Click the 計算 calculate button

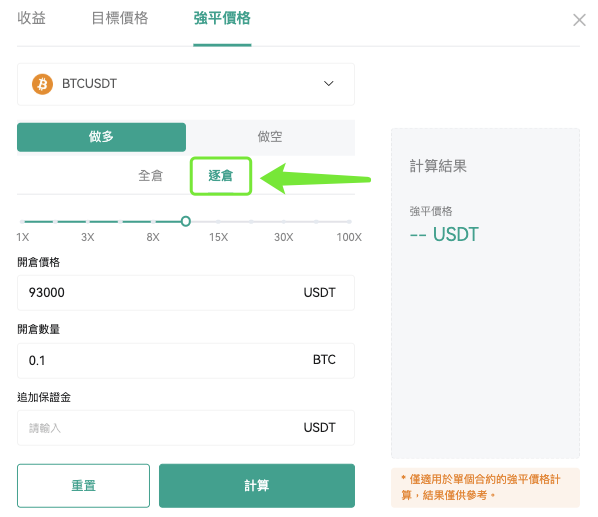tap(257, 485)
